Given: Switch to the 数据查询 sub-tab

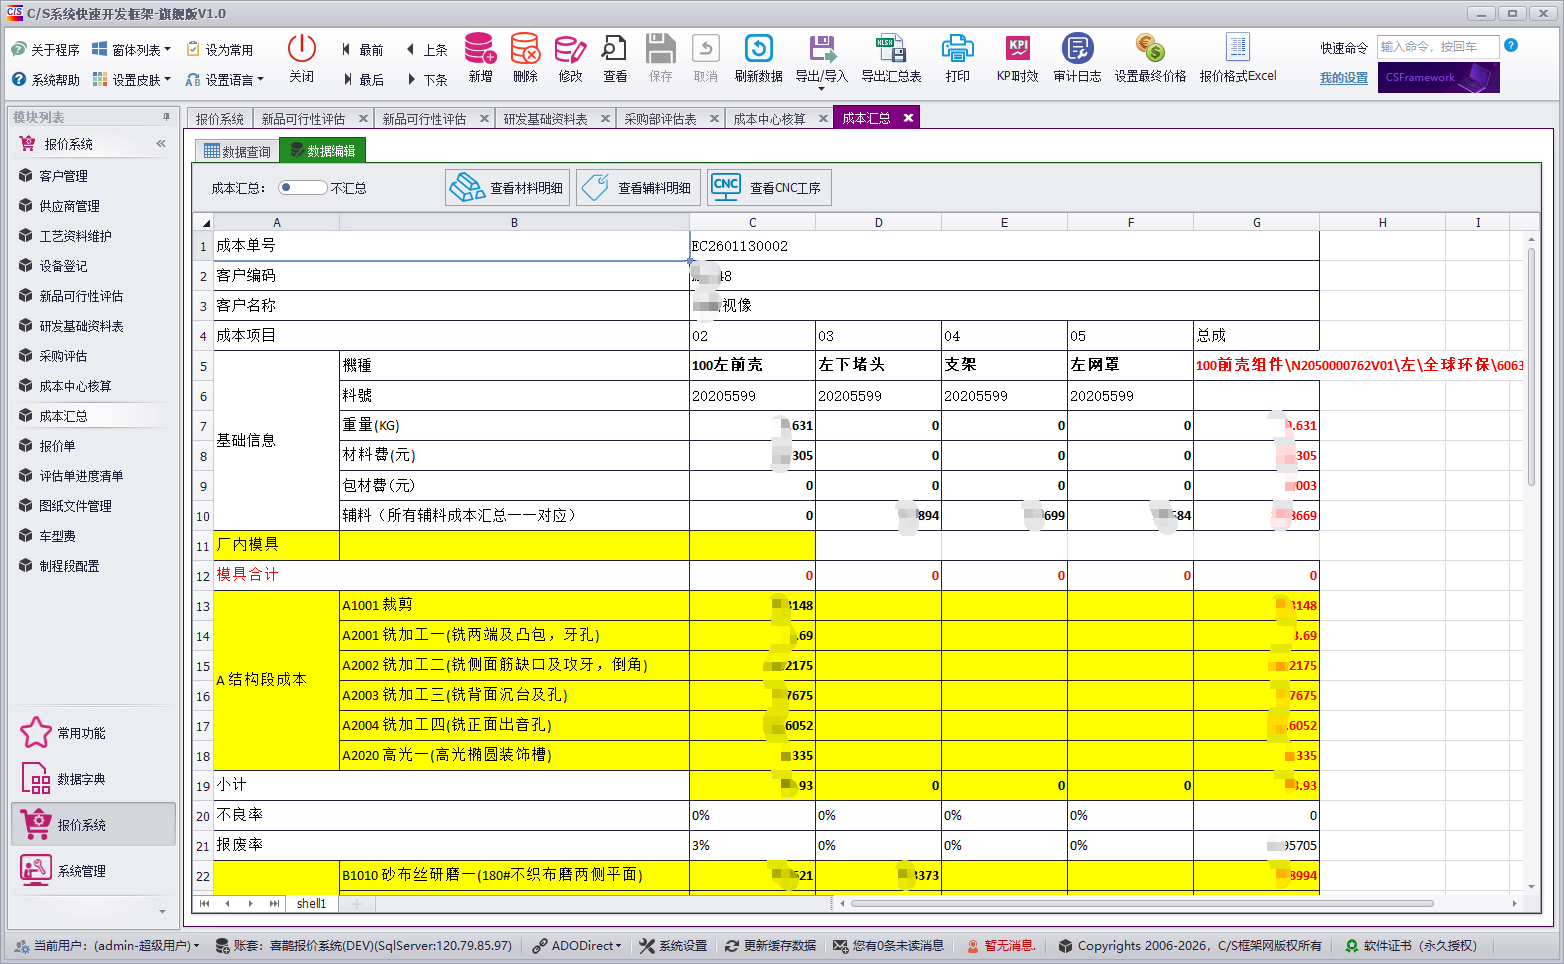Looking at the screenshot, I should tap(237, 151).
